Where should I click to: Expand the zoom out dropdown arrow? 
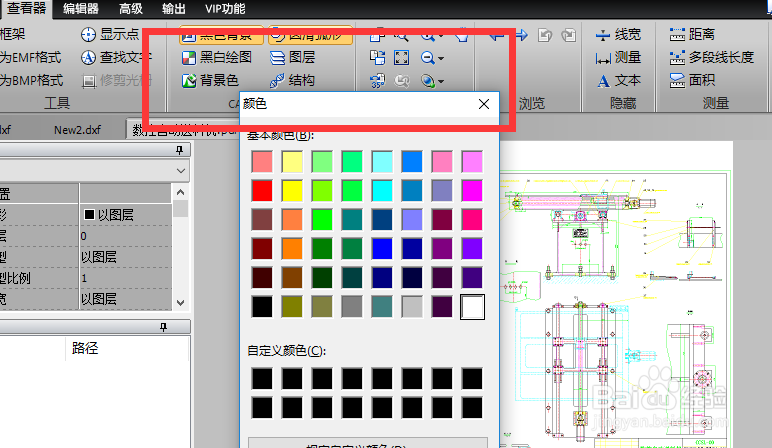tap(441, 58)
